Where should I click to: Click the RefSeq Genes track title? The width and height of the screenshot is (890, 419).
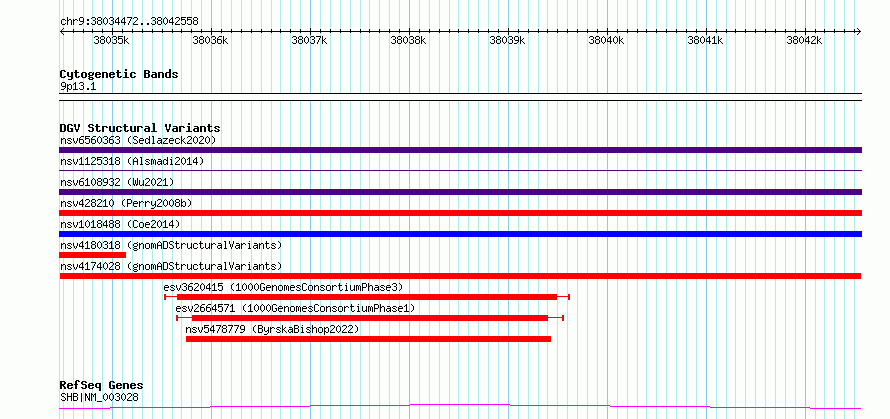tap(102, 386)
